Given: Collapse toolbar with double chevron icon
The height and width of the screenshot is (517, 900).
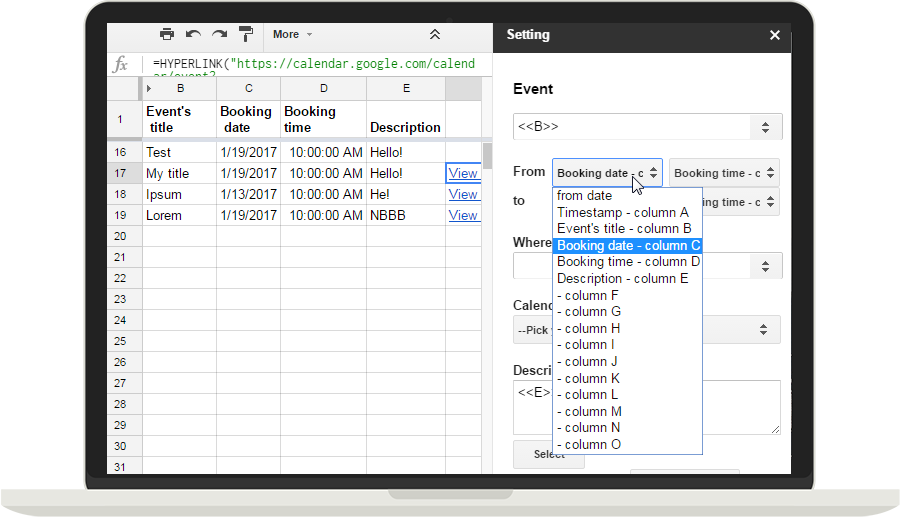Looking at the screenshot, I should [435, 34].
